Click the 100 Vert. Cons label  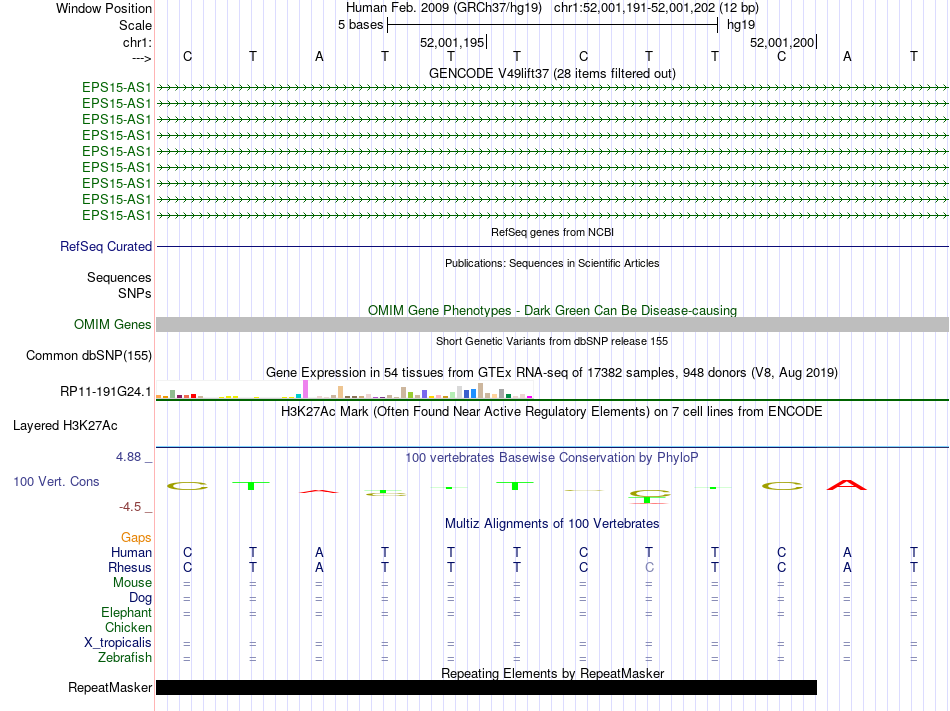click(56, 481)
